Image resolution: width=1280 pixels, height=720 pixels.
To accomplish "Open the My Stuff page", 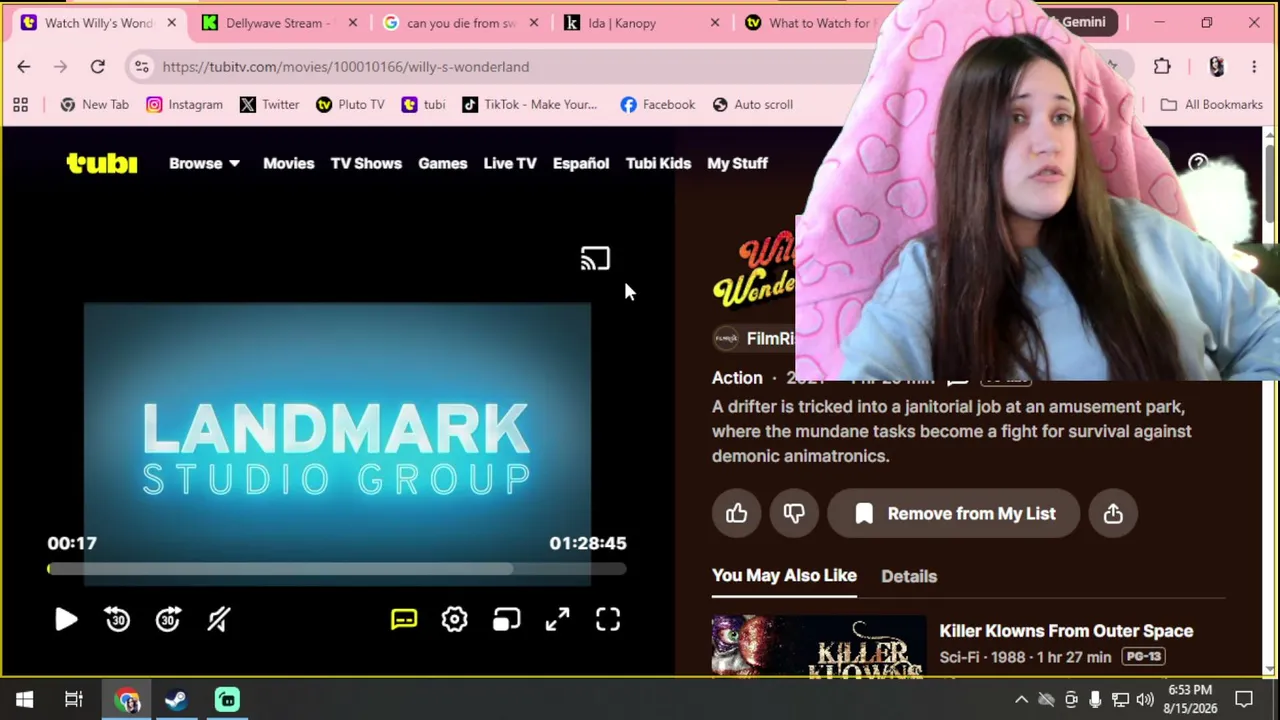I will tap(738, 163).
